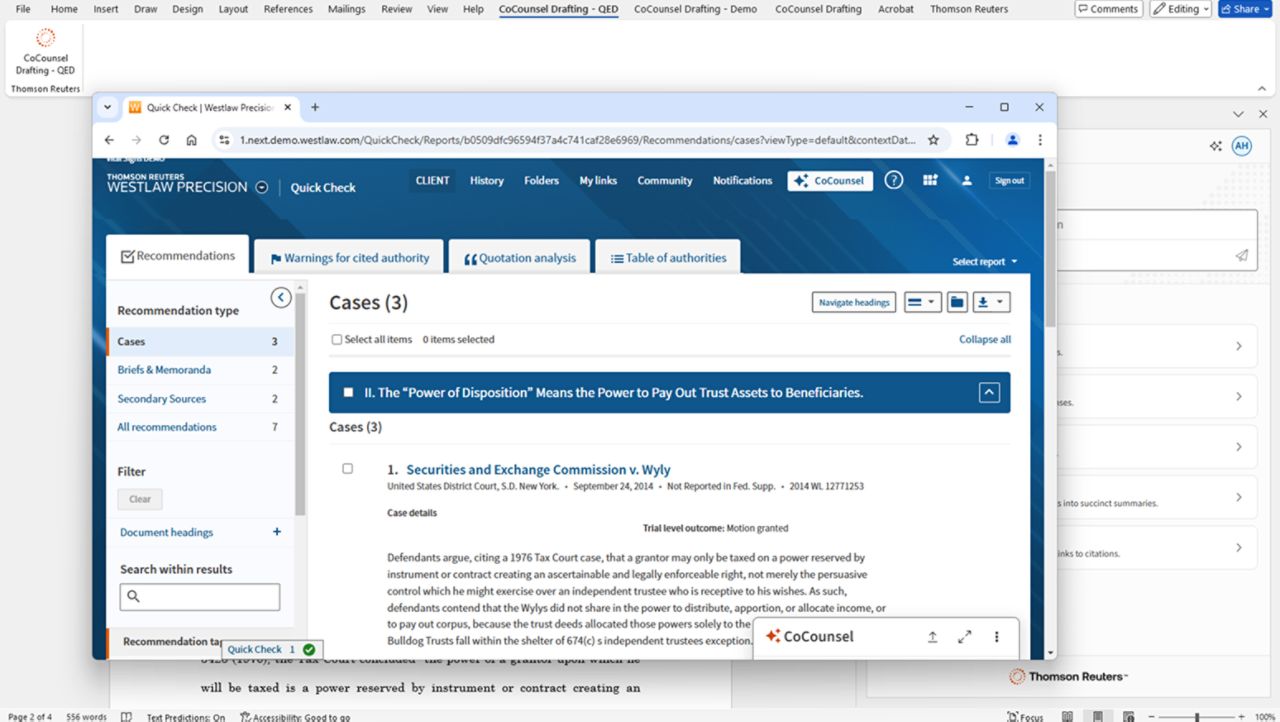Screen dimensions: 1280x722
Task: Open dropdown beside Westlaw Precision logo
Action: coord(262,187)
